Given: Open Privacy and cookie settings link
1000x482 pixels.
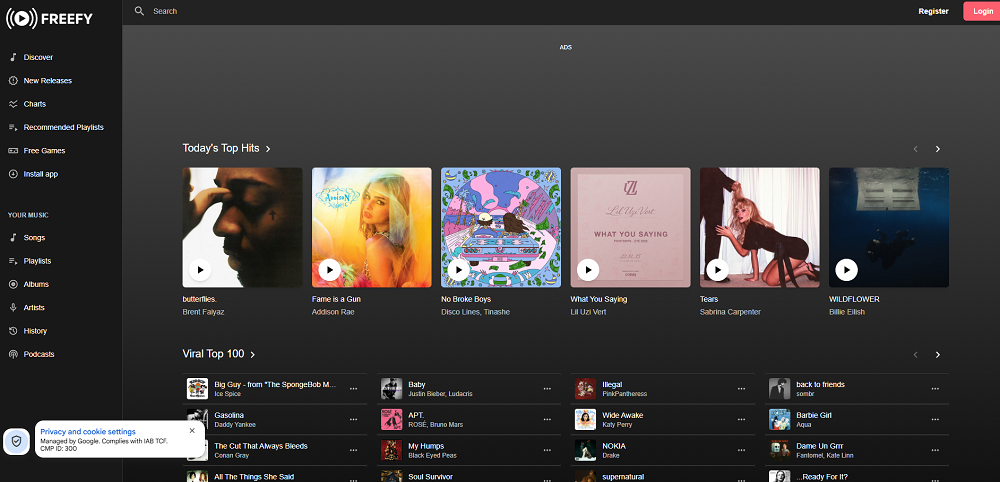Looking at the screenshot, I should coord(88,432).
